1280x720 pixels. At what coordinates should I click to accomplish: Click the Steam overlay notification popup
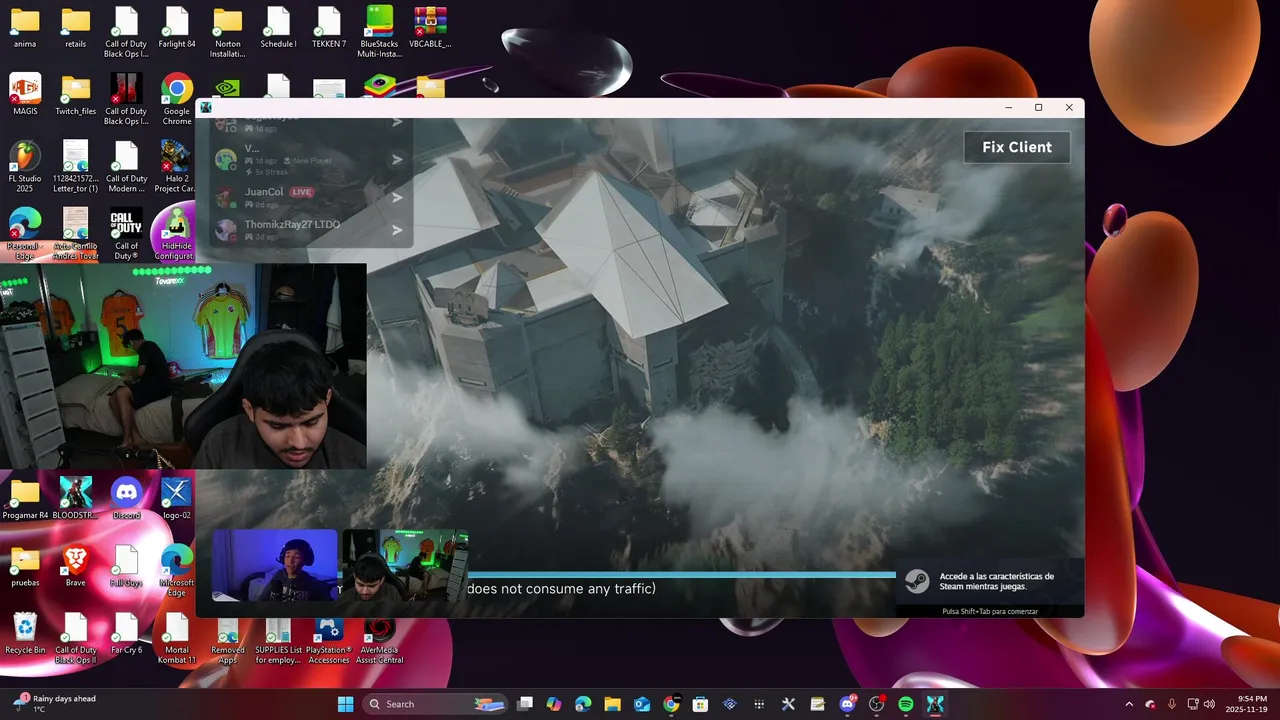point(988,587)
